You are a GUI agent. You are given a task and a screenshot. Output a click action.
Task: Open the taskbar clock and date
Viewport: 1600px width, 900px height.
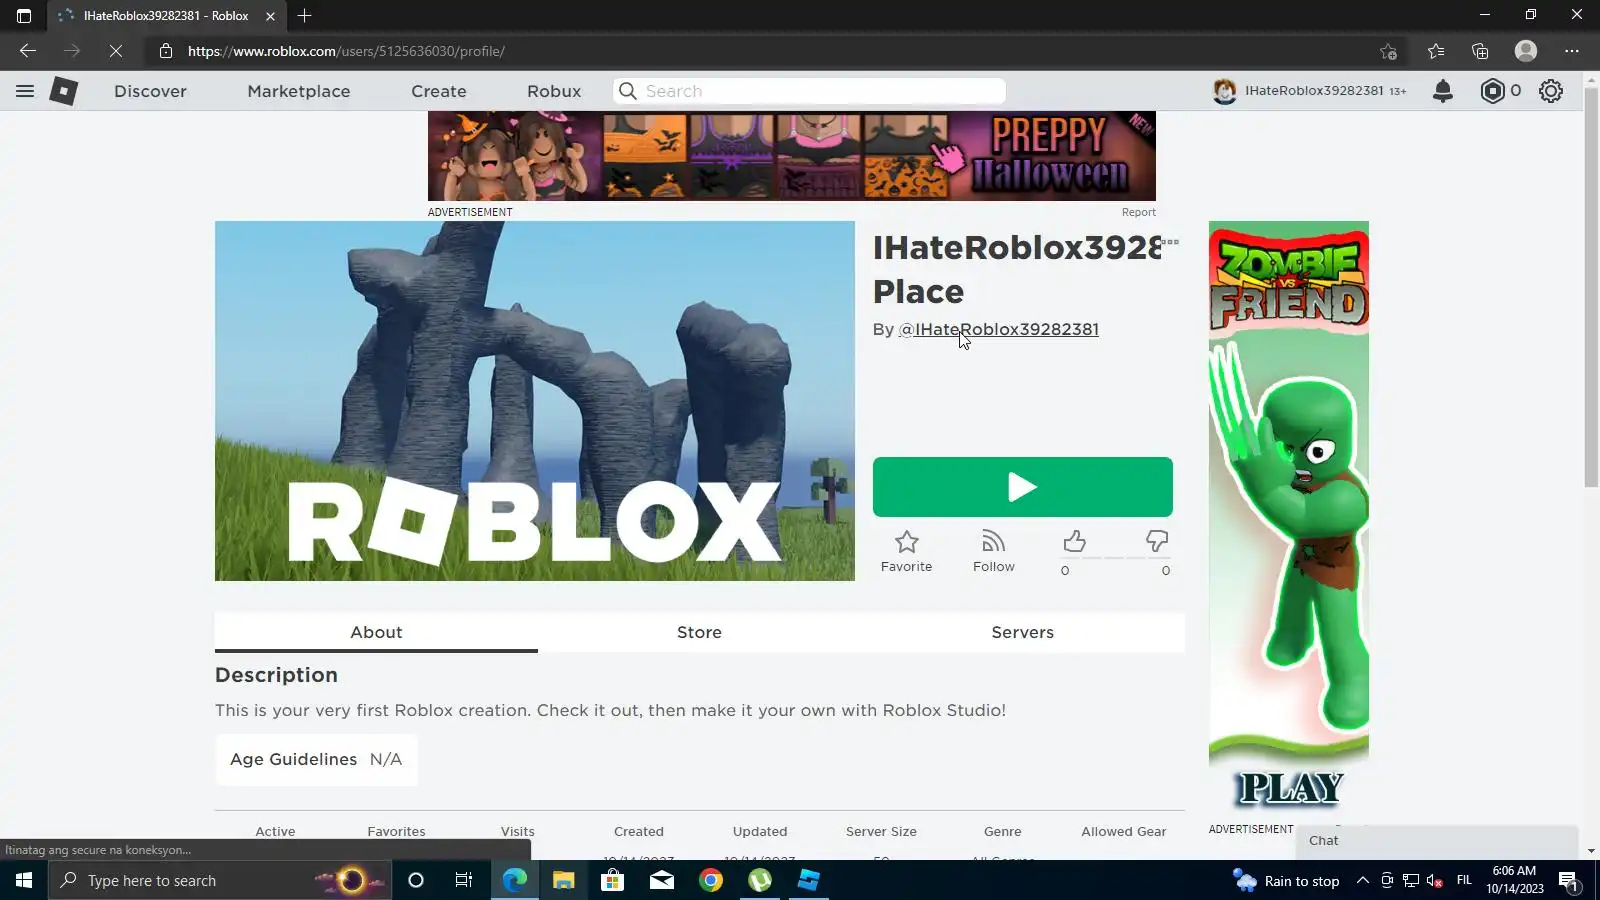(x=1514, y=880)
